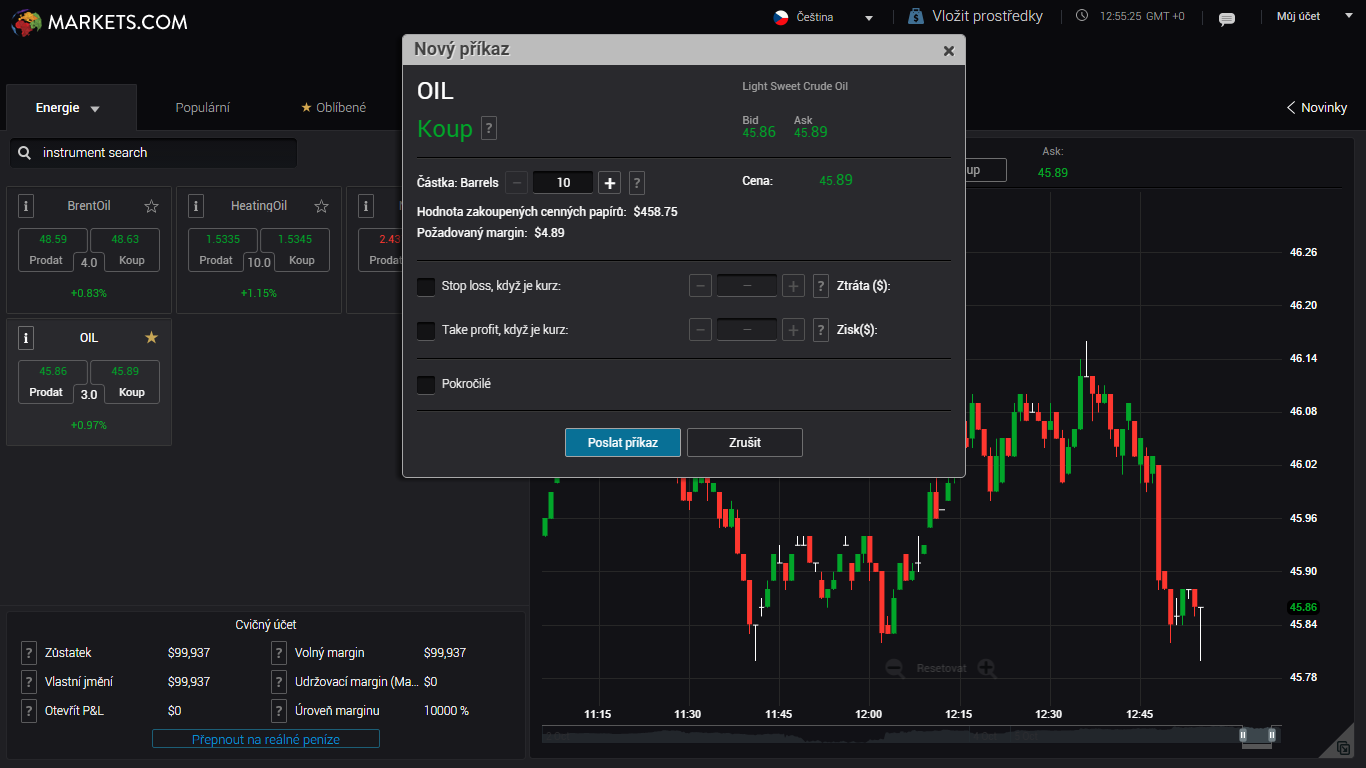
Task: Open help icon for Zůstatek
Action: pyautogui.click(x=29, y=653)
